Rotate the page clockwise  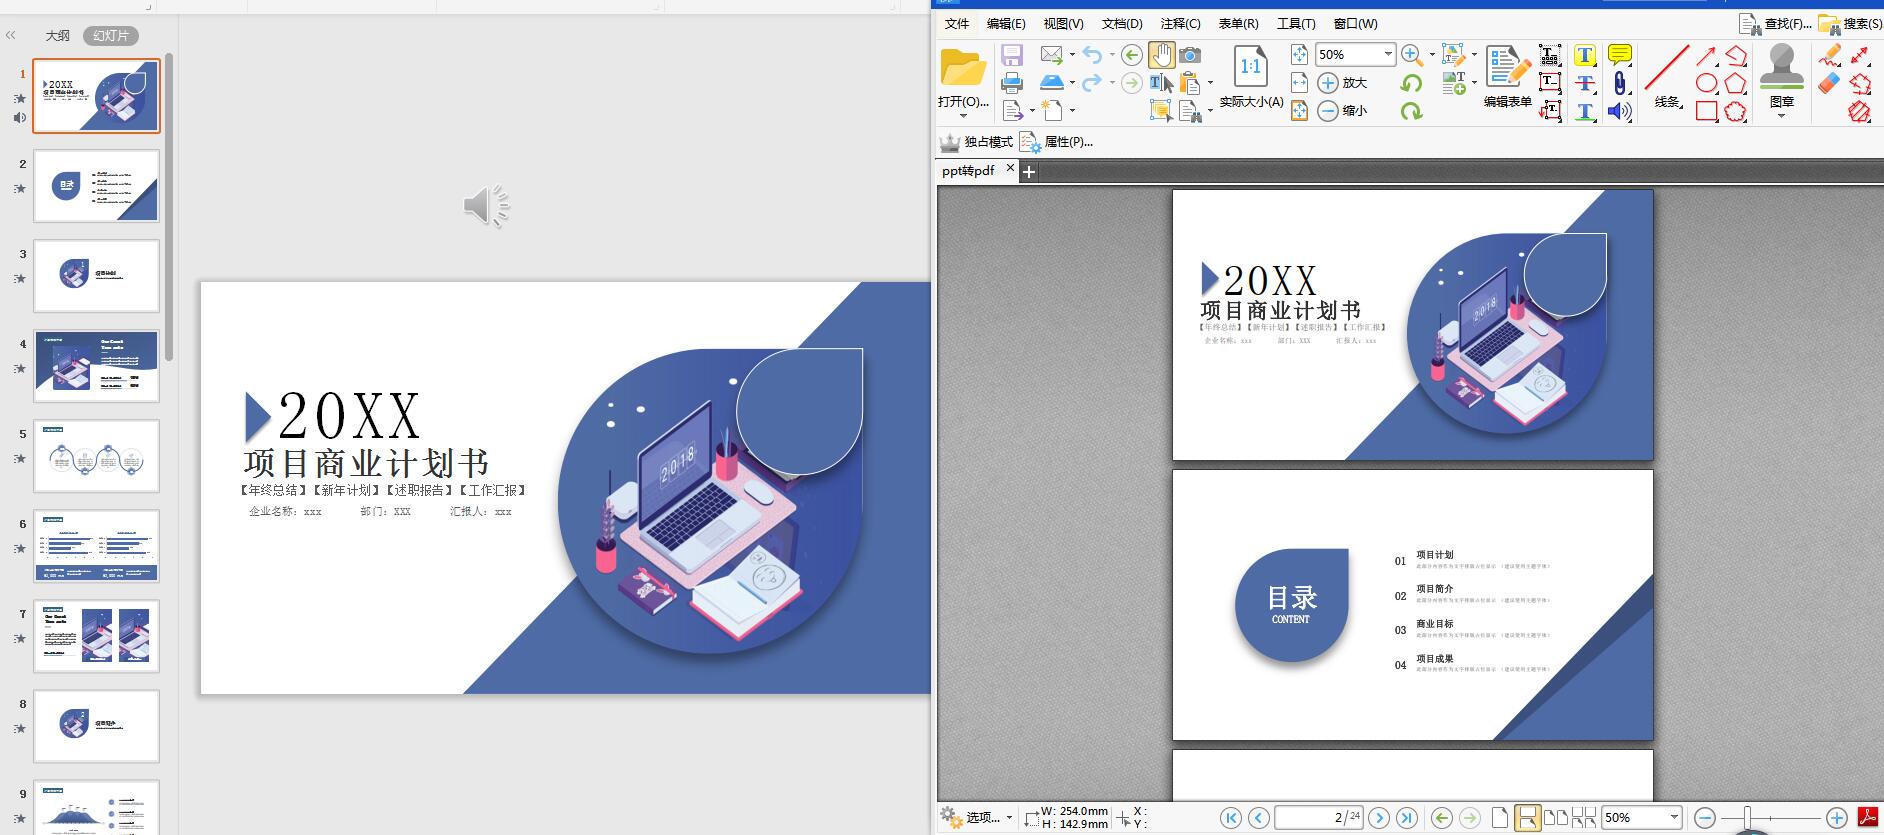coord(1411,111)
